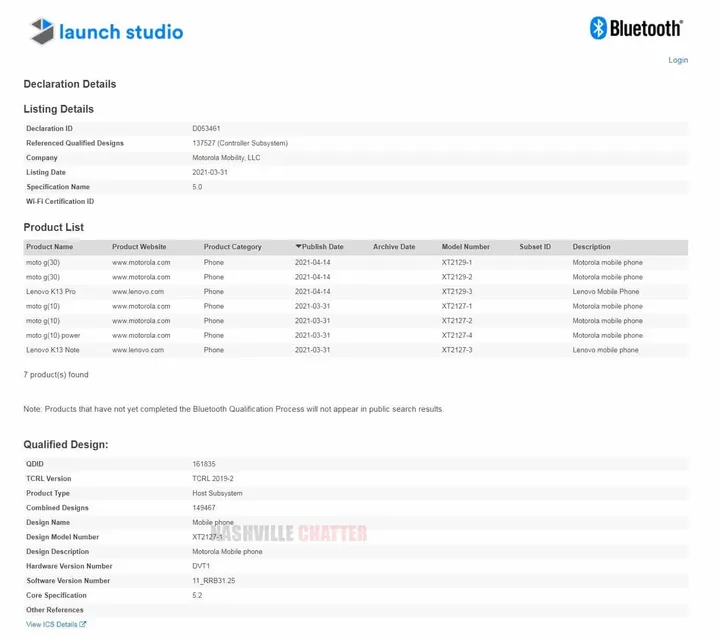This screenshot has height=639, width=720.
Task: Click the Subset ID column header
Action: [535, 247]
